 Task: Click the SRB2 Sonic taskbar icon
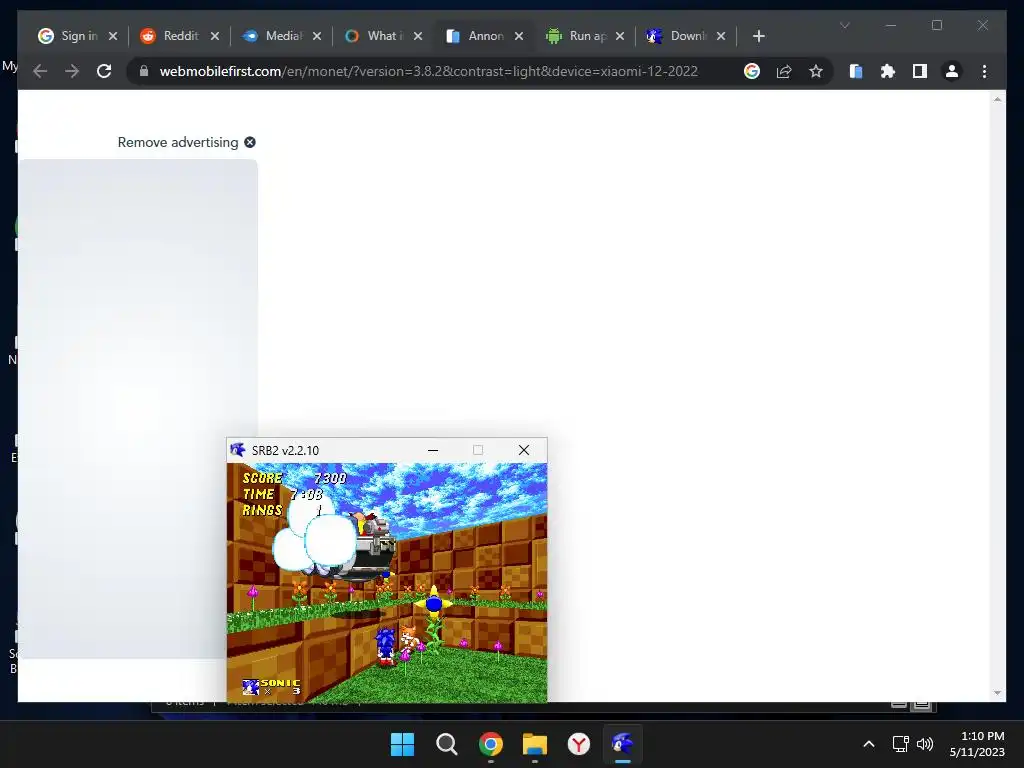point(622,744)
